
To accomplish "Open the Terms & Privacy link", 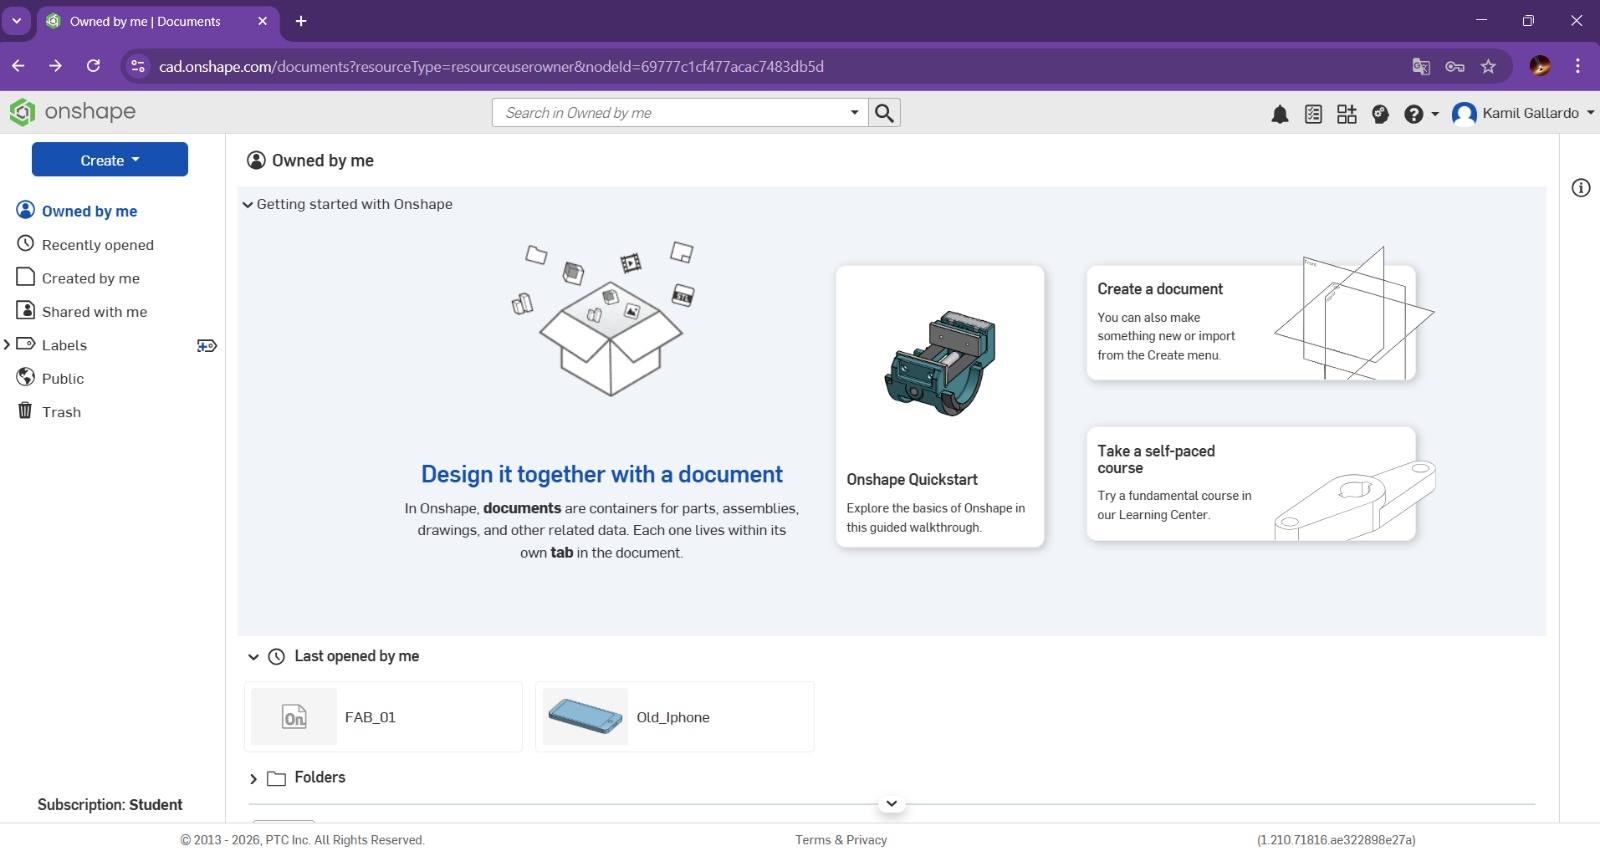I will (x=841, y=840).
